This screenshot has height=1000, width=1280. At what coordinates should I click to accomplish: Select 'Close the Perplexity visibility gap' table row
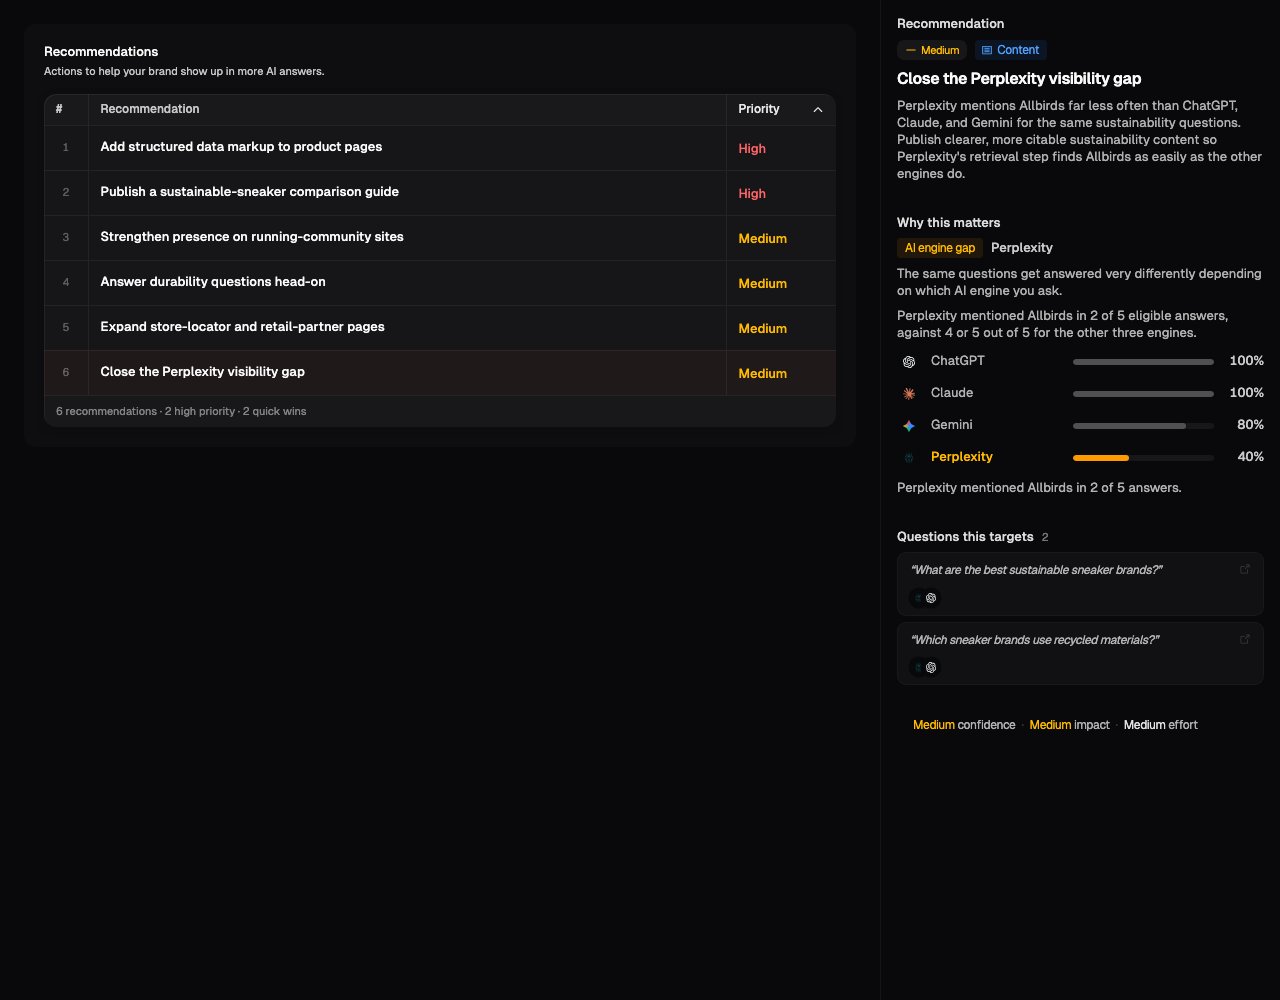440,373
